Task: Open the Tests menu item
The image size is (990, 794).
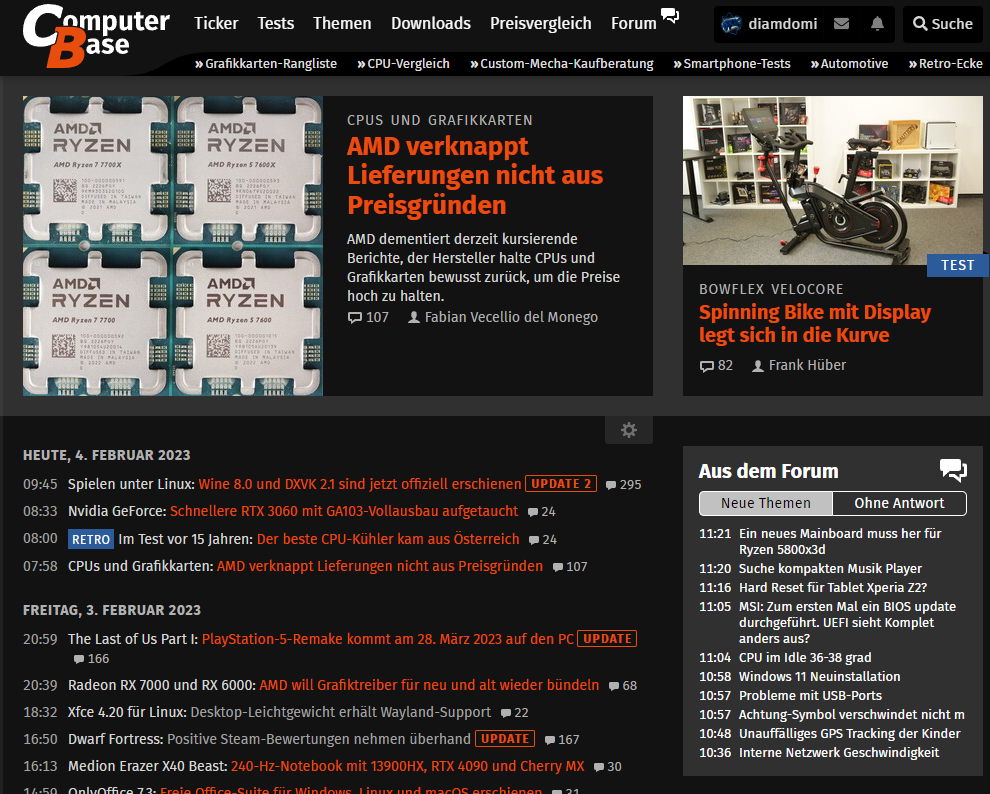Action: click(x=275, y=23)
